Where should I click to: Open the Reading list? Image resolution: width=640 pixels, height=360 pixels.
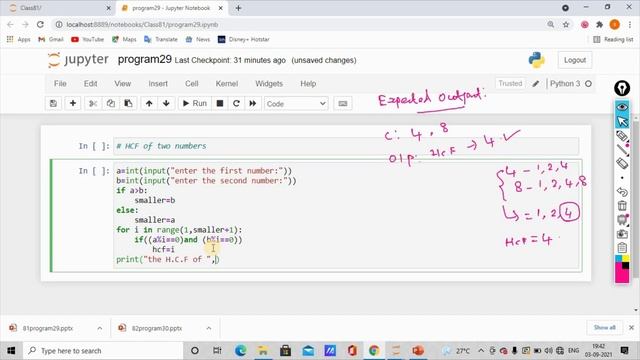613,40
